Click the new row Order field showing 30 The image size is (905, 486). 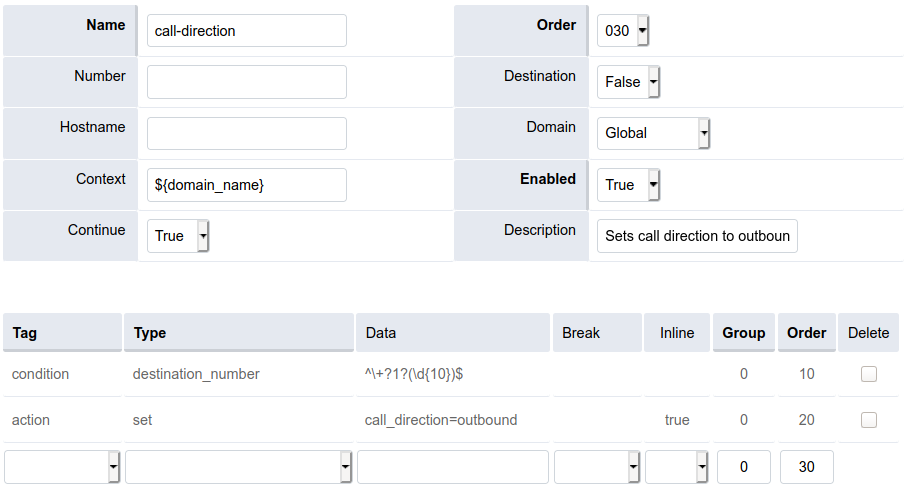[806, 467]
